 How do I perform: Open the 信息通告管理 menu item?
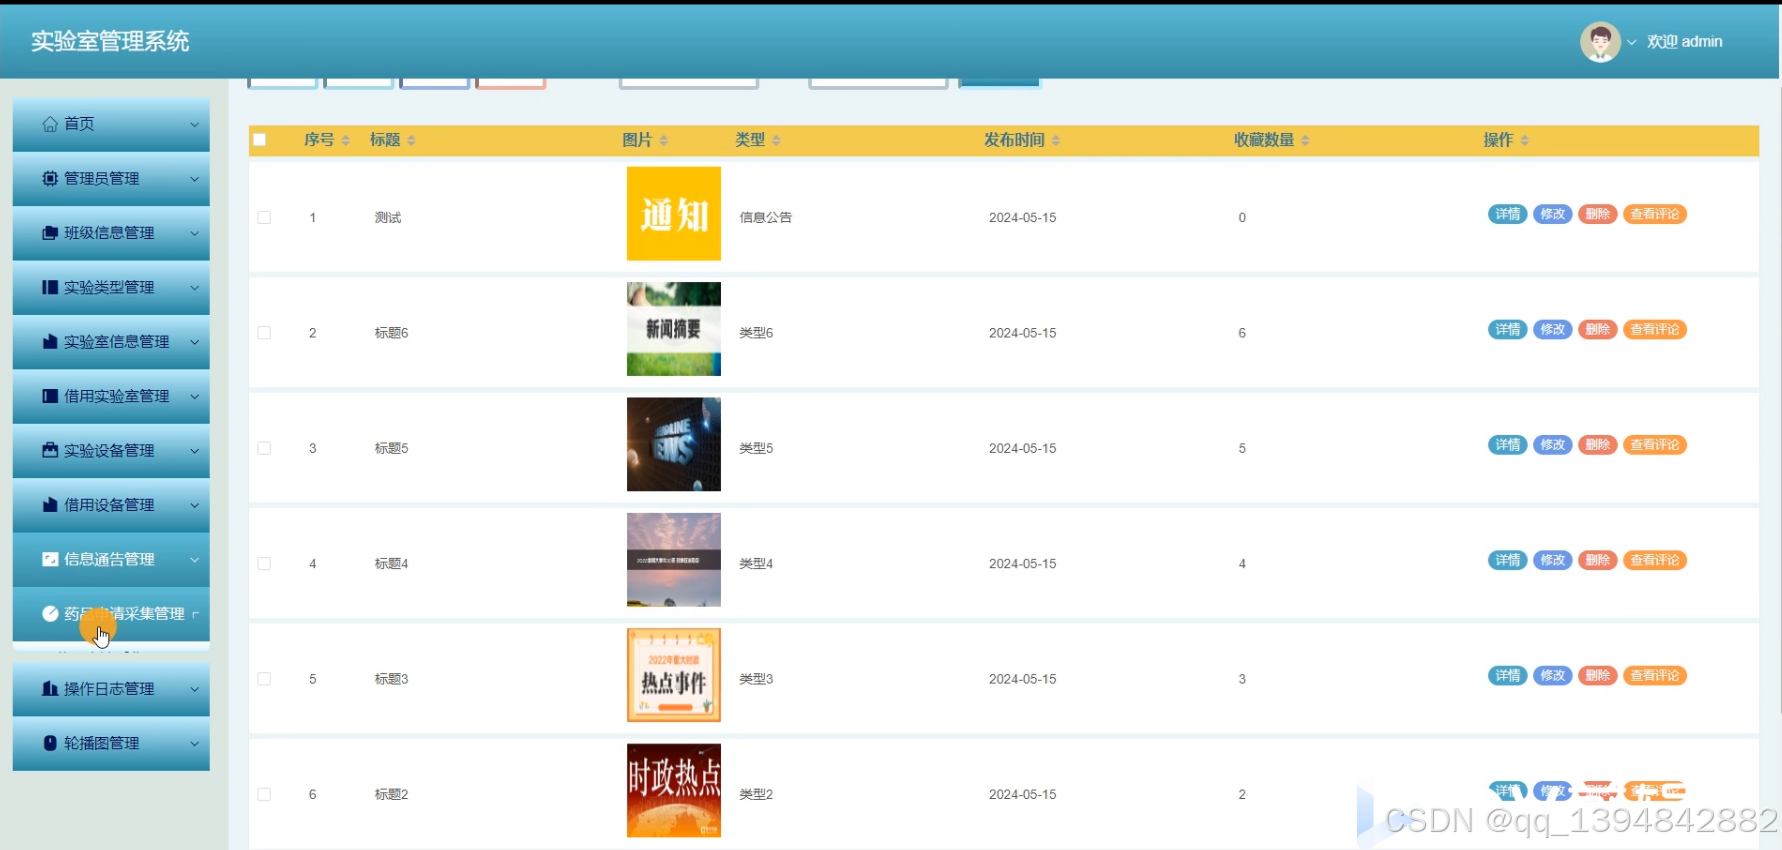point(111,559)
